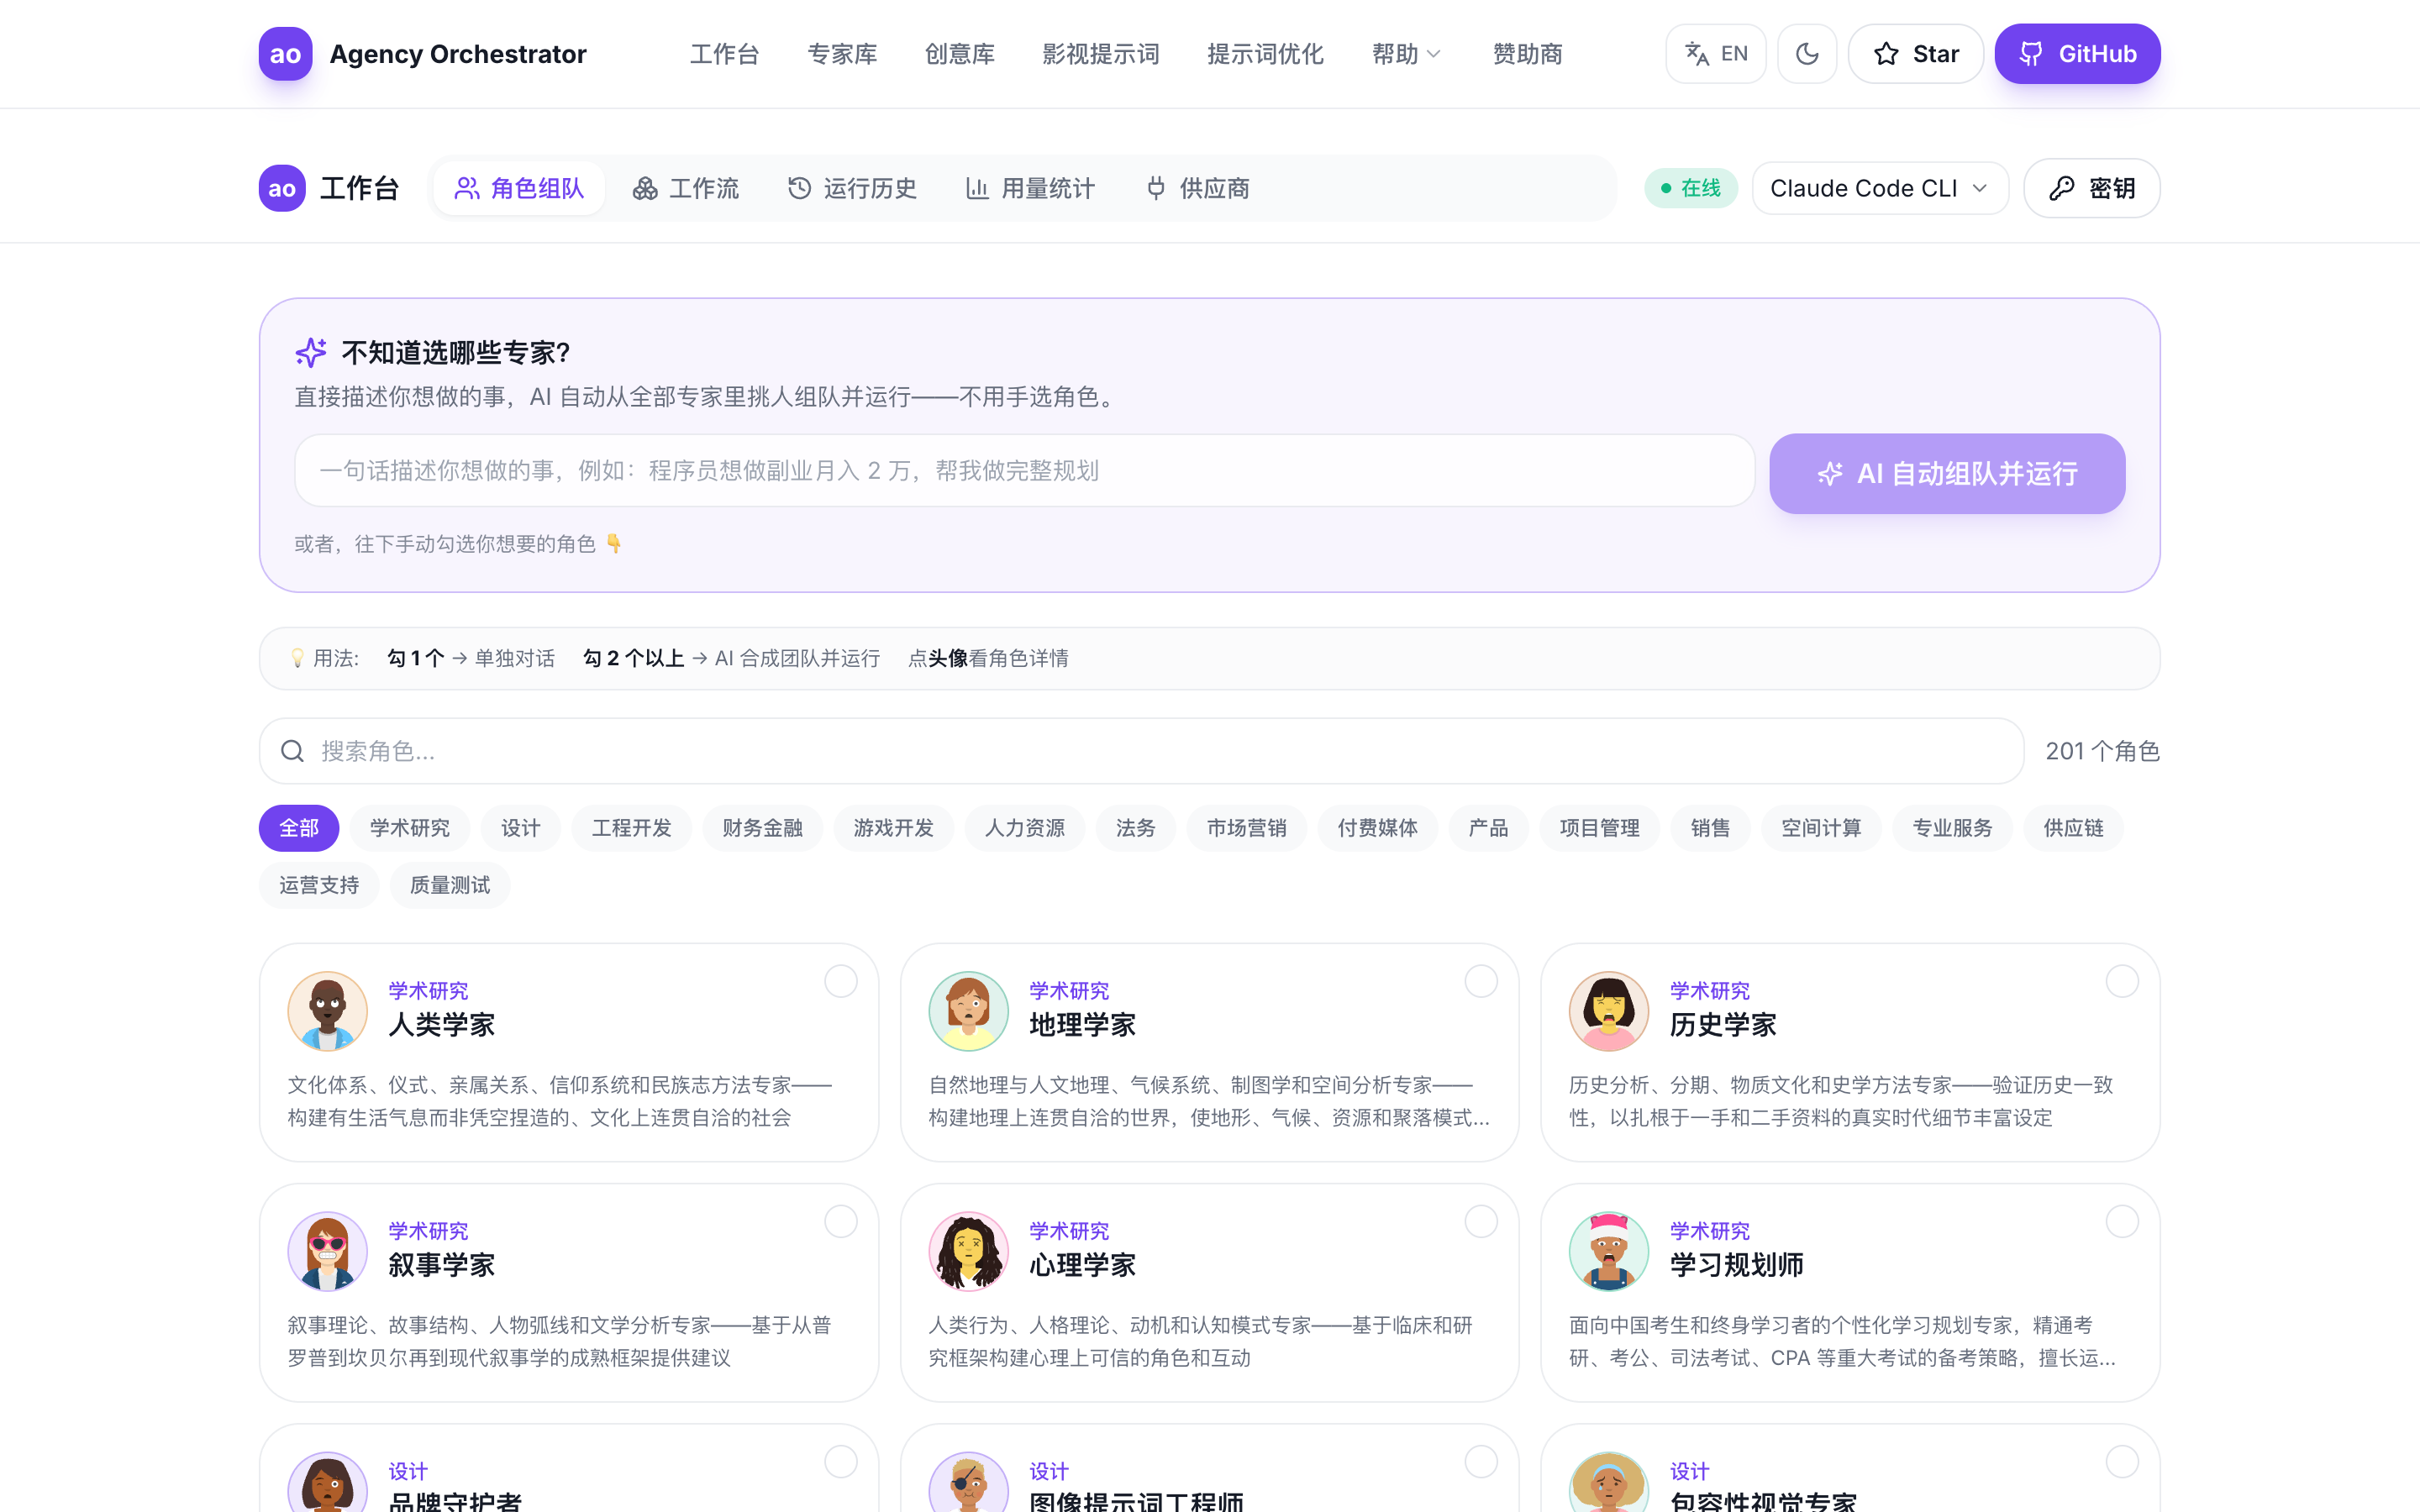The height and width of the screenshot is (1512, 2420).
Task: Open the 专家库 navigation item
Action: tap(842, 54)
